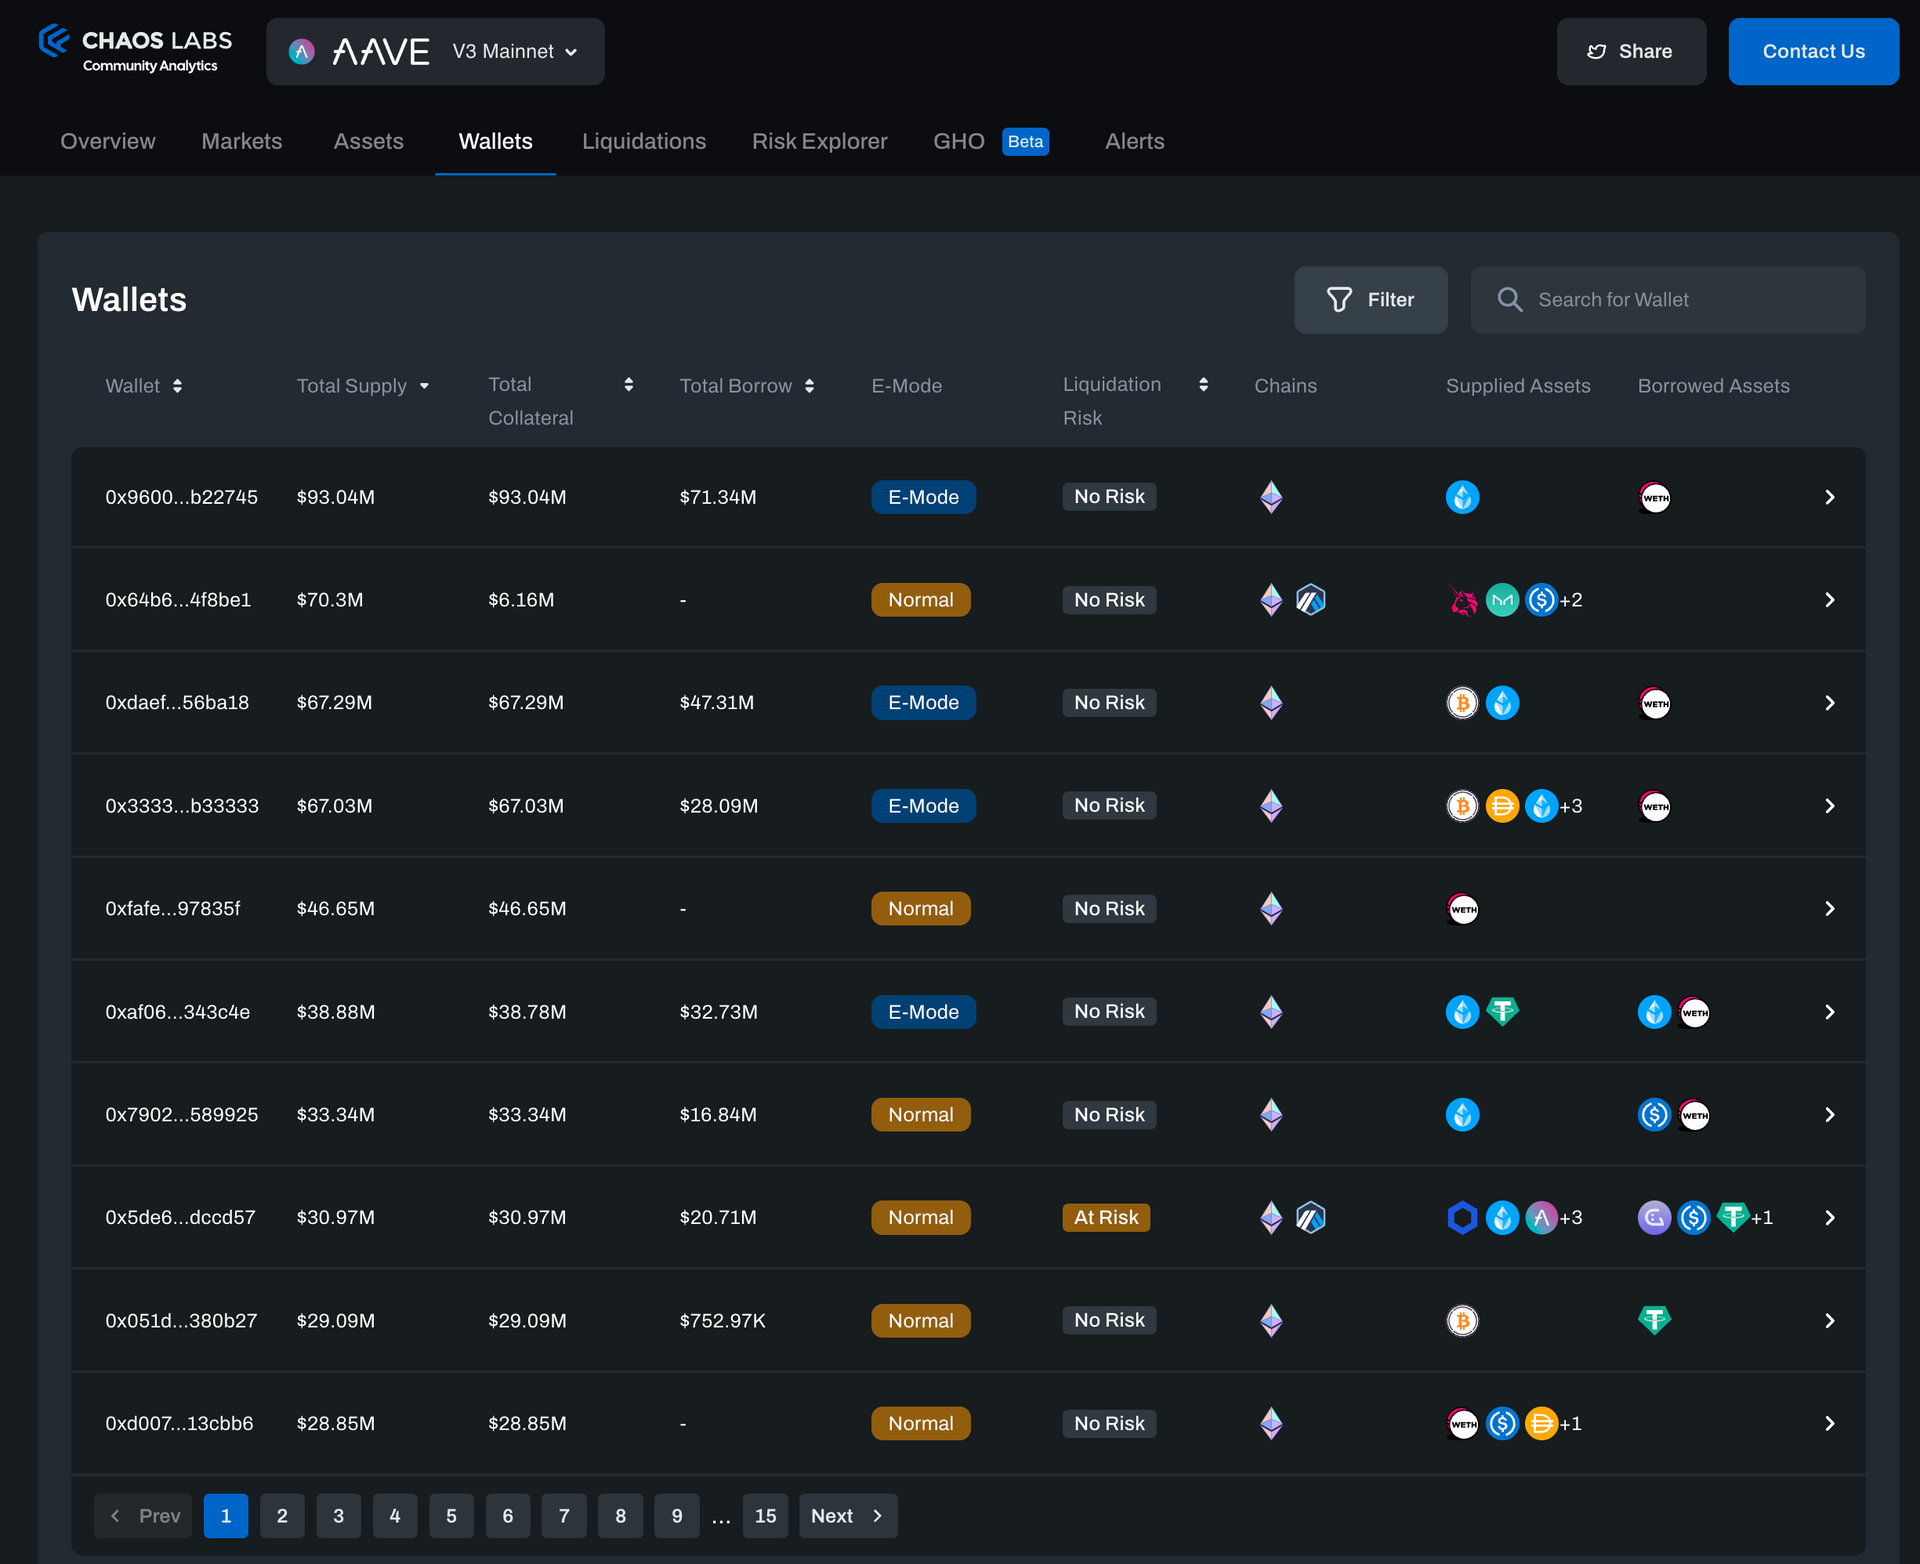The height and width of the screenshot is (1564, 1920).
Task: Switch to the Markets tab
Action: point(242,142)
